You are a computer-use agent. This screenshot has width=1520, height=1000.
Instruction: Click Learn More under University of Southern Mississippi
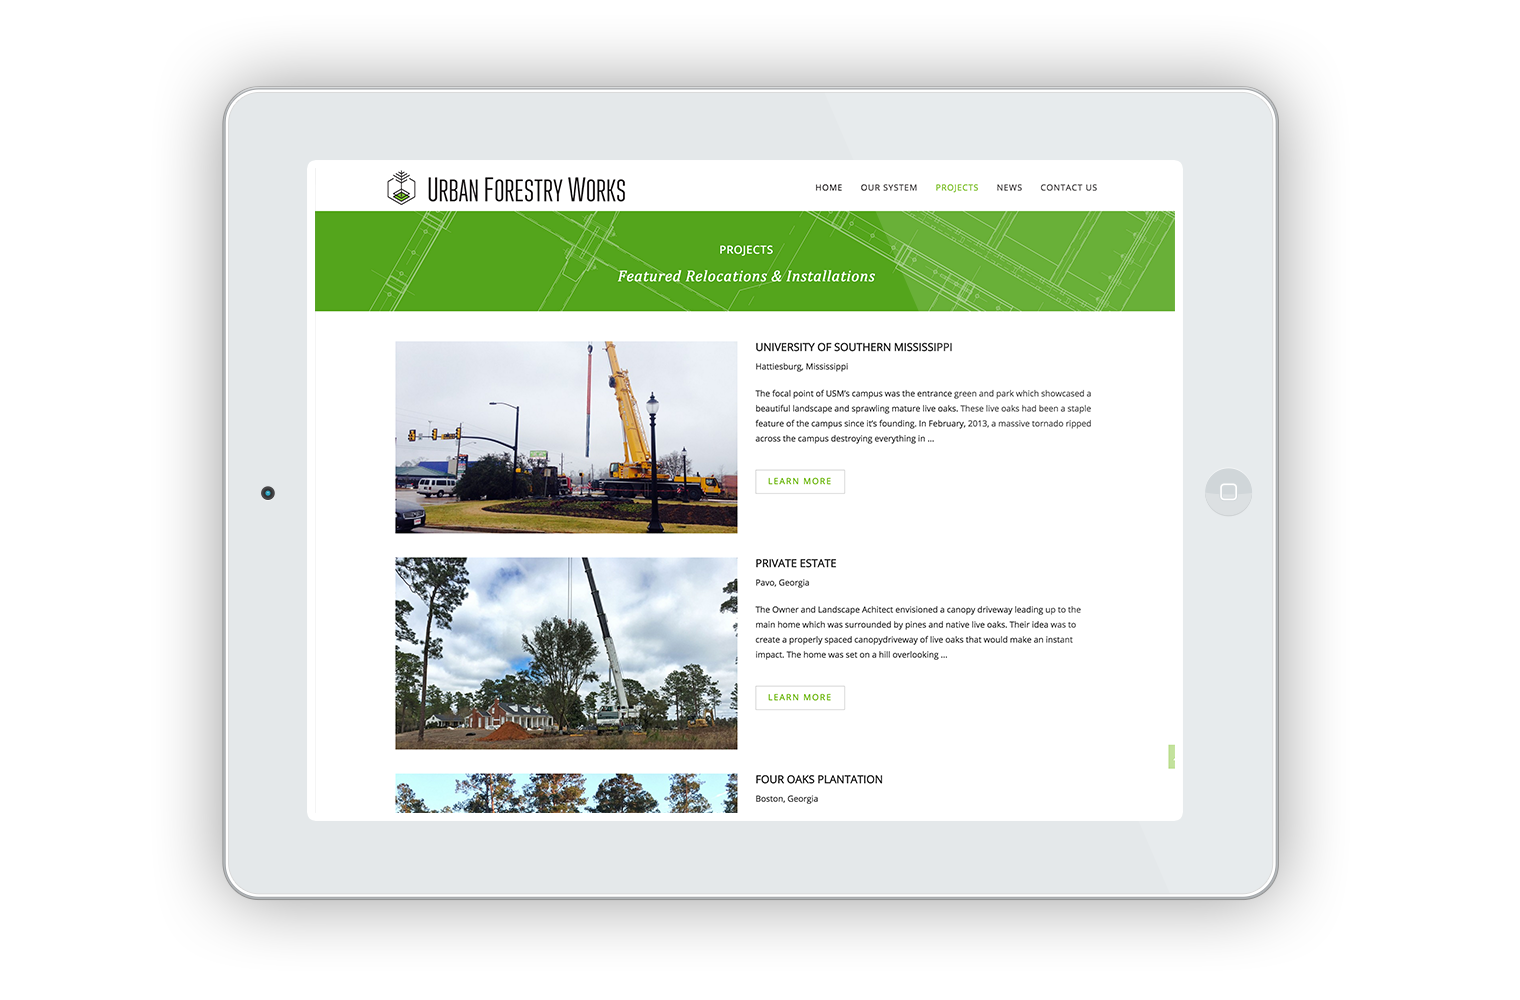pyautogui.click(x=800, y=482)
